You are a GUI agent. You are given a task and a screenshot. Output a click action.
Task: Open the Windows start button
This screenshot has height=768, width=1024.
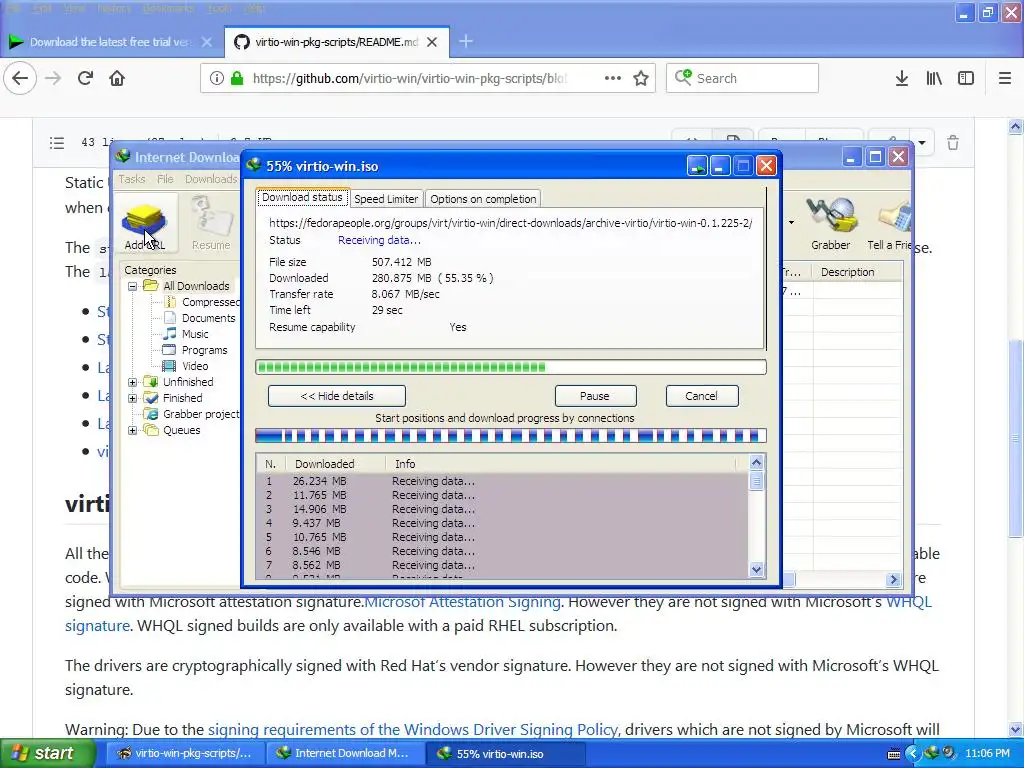pyautogui.click(x=46, y=753)
